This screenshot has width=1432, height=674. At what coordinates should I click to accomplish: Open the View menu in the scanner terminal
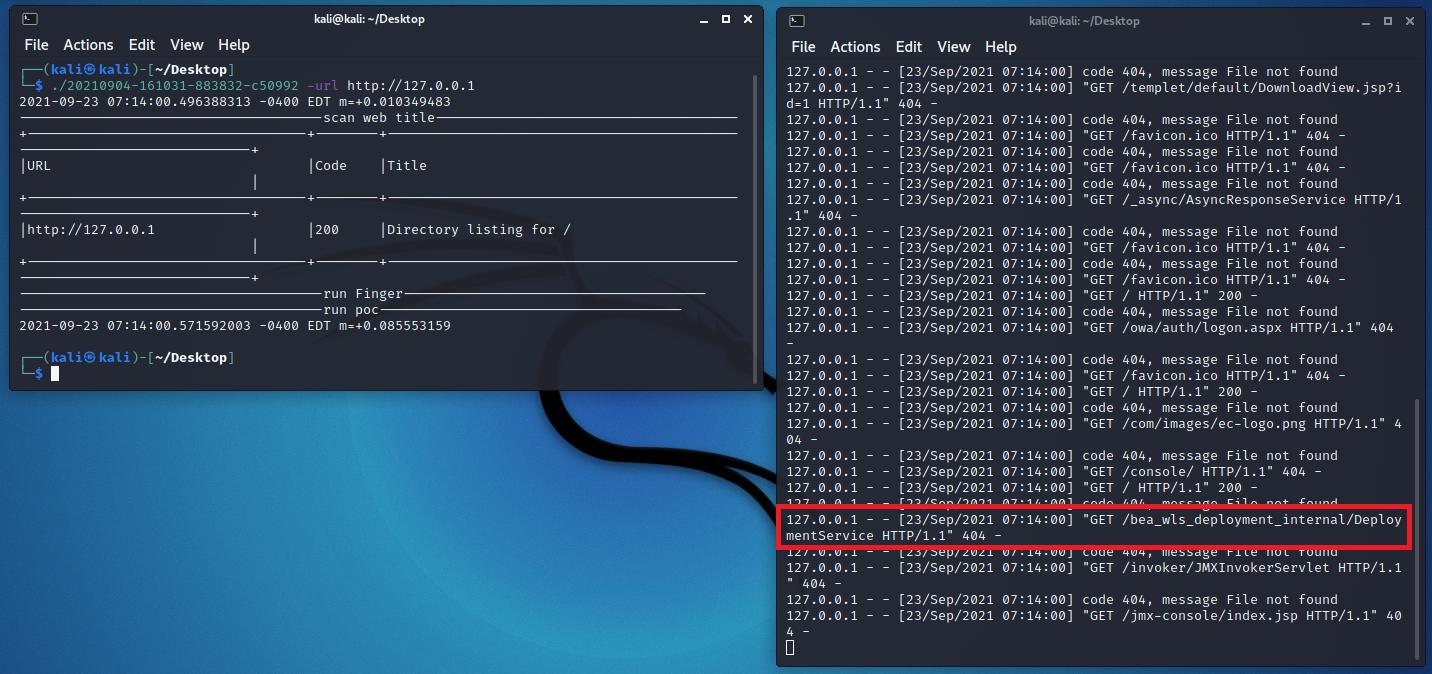(x=186, y=45)
